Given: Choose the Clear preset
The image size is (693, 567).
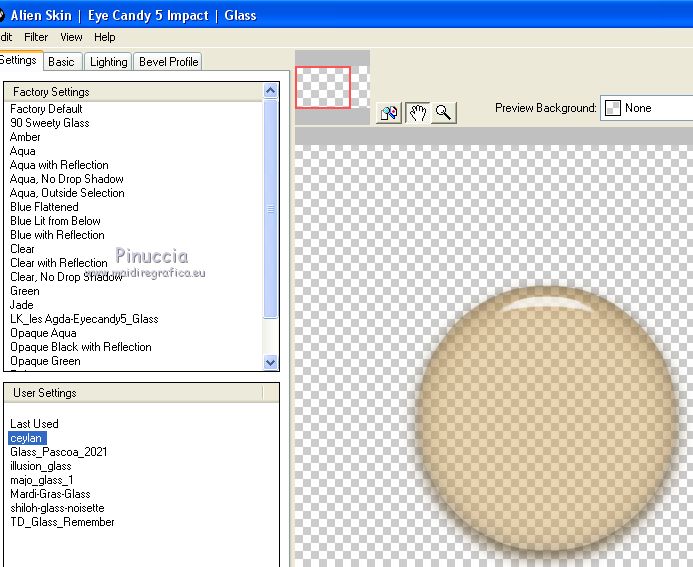Looking at the screenshot, I should (22, 249).
